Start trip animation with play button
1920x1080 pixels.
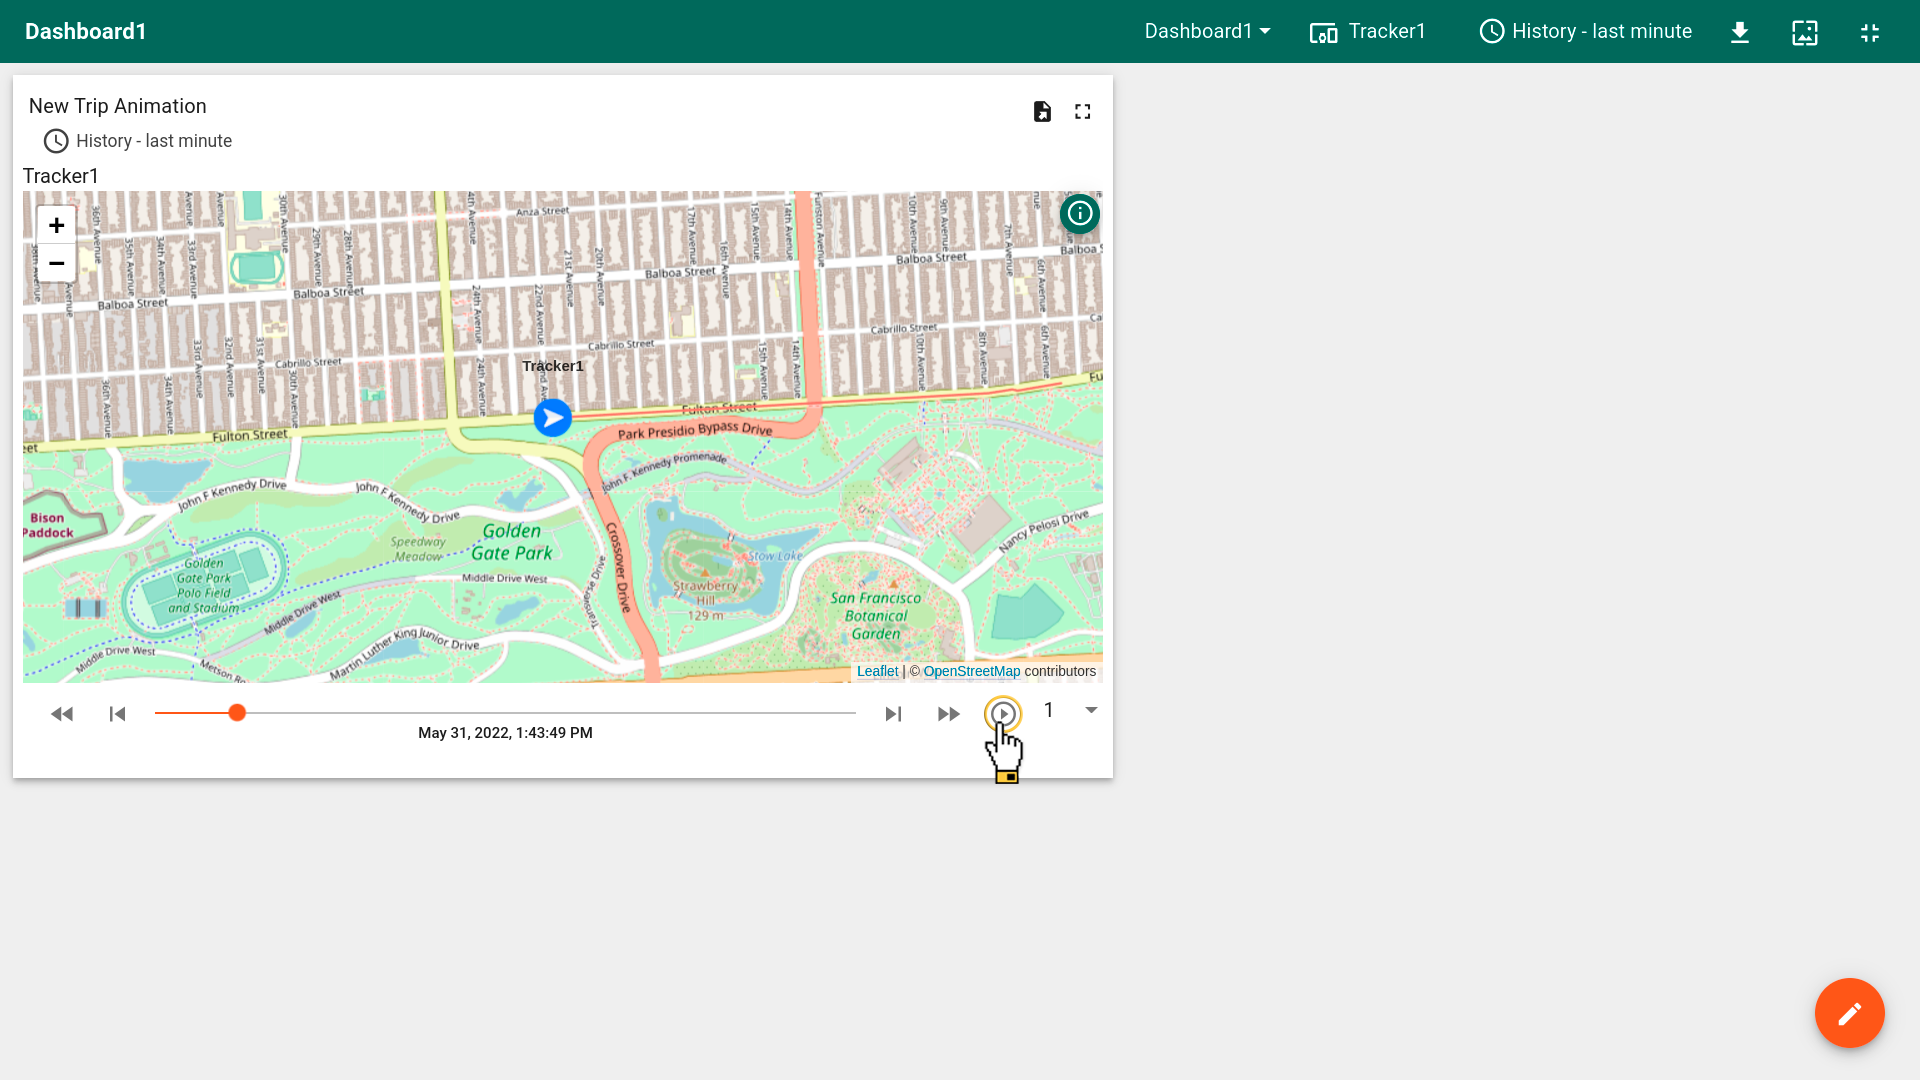pyautogui.click(x=1003, y=714)
